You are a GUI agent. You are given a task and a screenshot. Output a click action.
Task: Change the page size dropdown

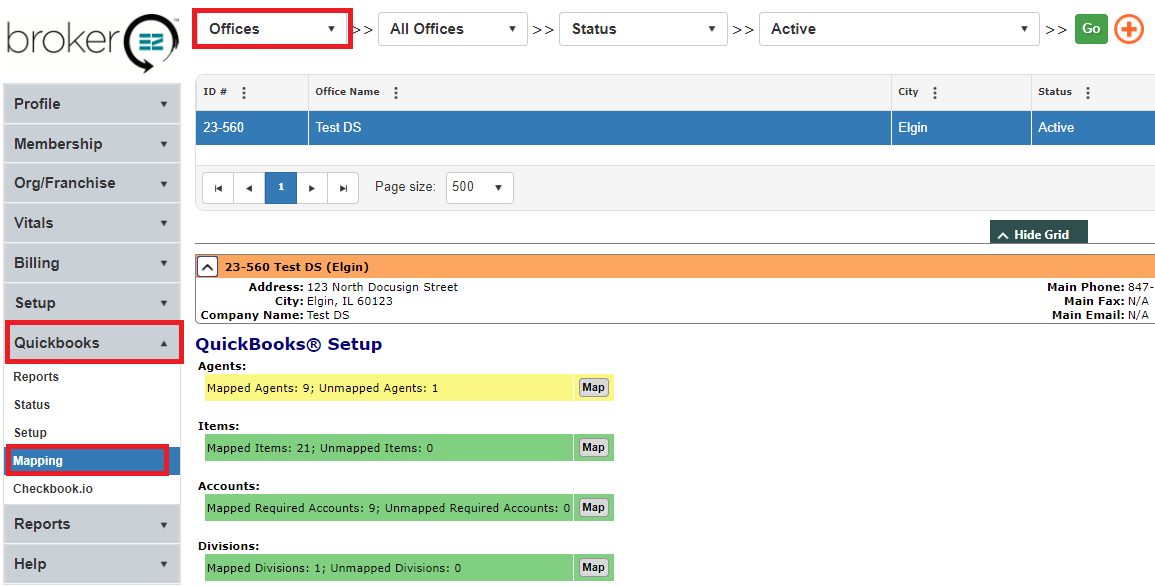(x=479, y=187)
